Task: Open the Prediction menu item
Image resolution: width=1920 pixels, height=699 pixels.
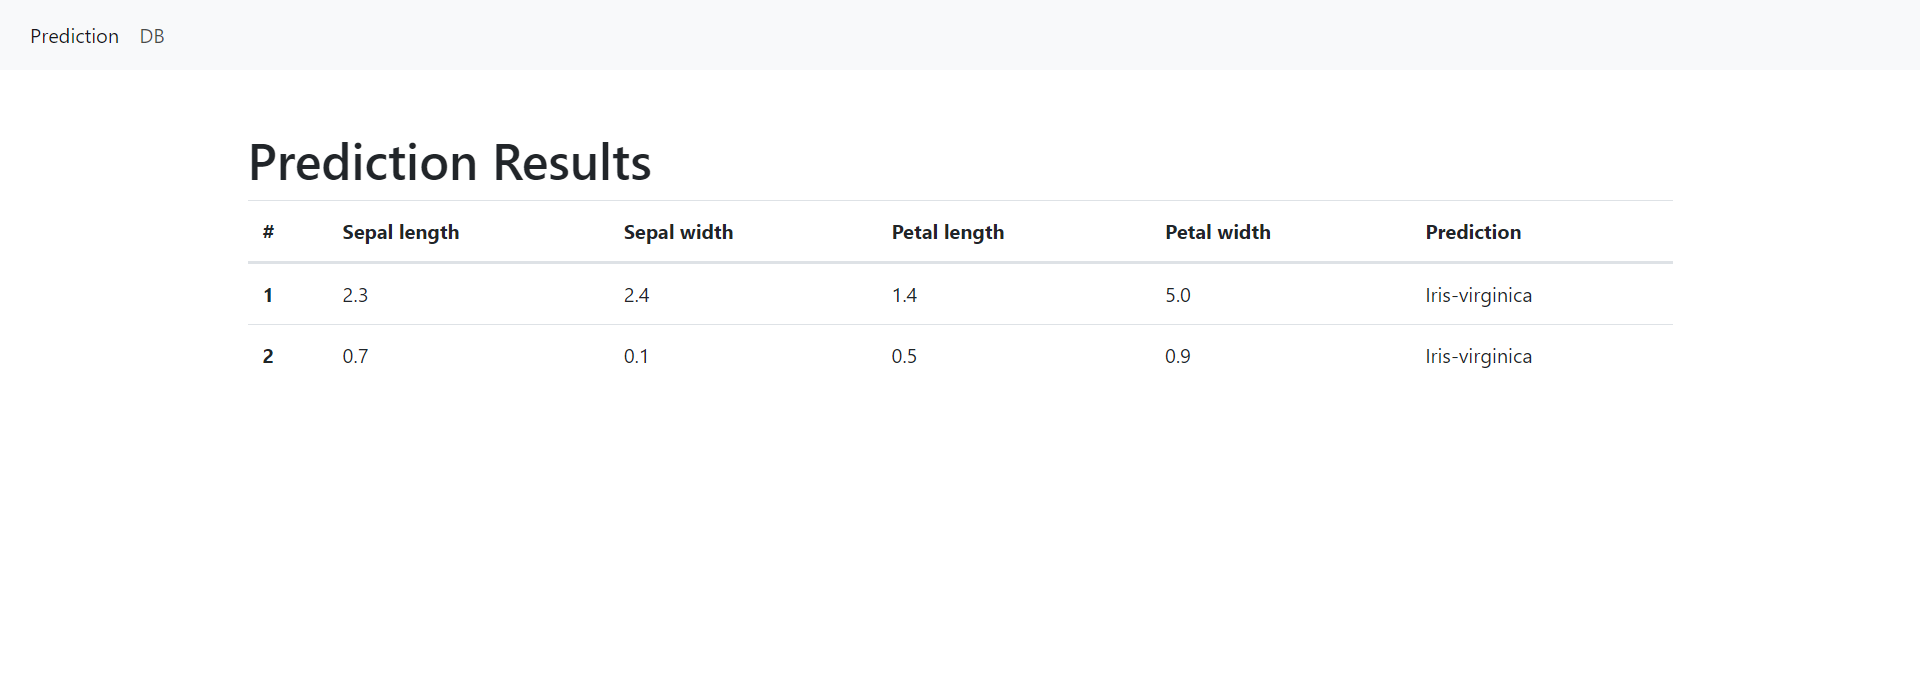Action: click(74, 36)
